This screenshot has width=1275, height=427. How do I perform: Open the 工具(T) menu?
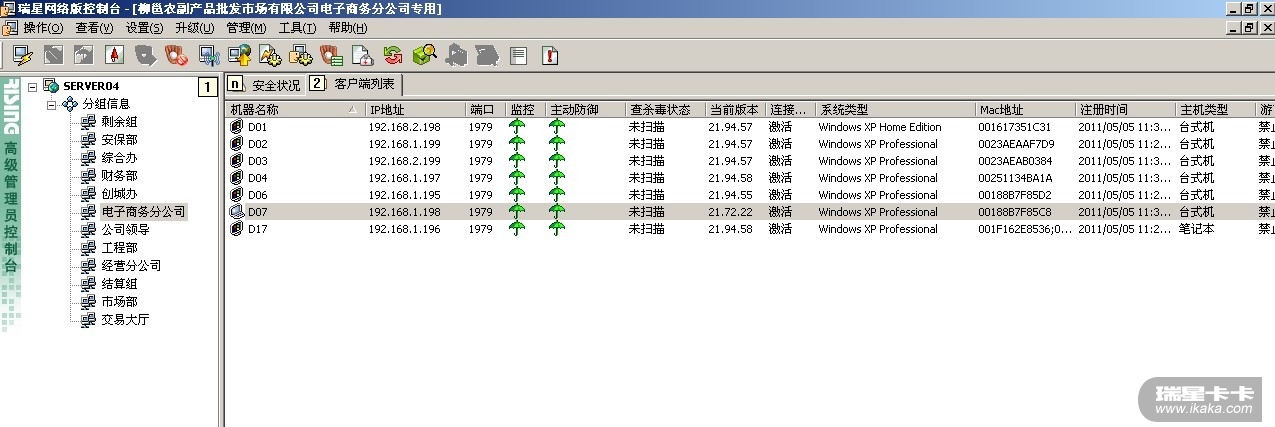(x=297, y=28)
